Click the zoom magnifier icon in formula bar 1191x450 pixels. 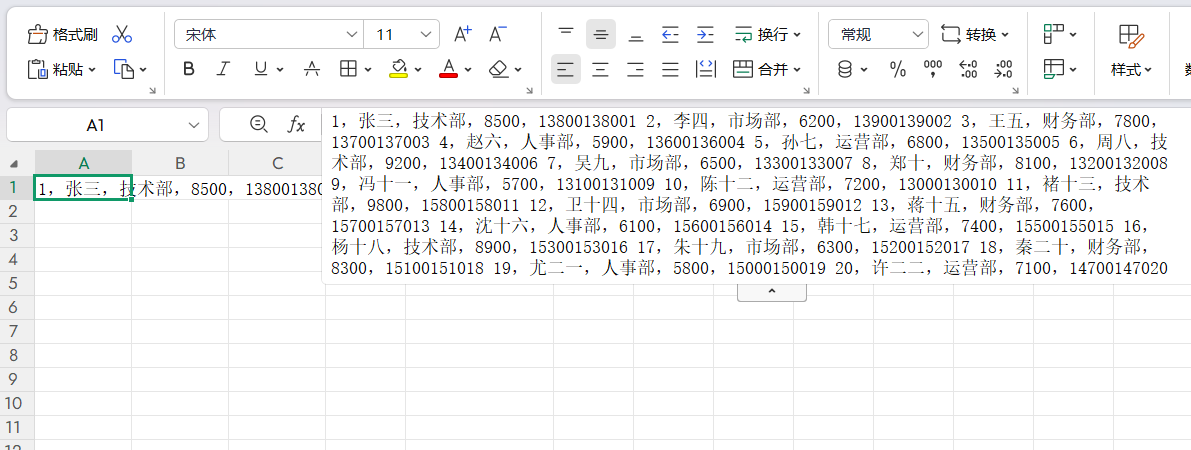tap(259, 125)
